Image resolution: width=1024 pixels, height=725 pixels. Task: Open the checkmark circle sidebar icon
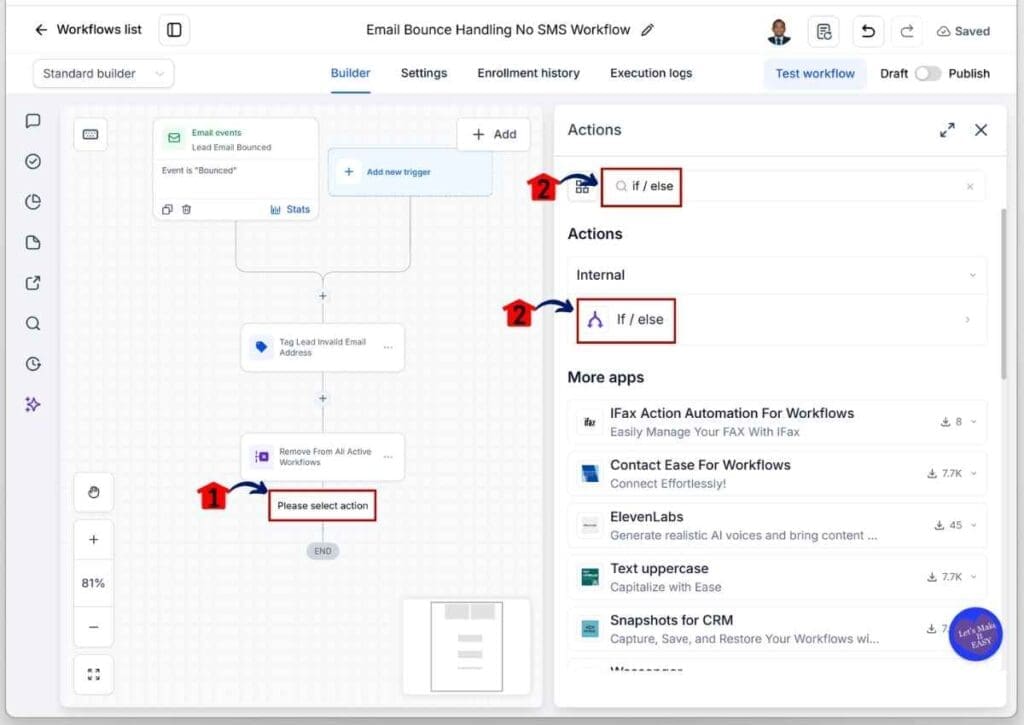pyautogui.click(x=33, y=161)
